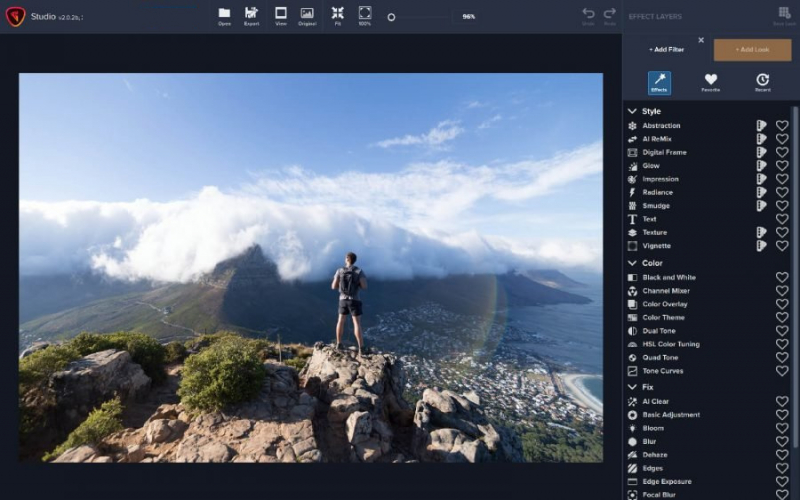Open presets flag for Digital Frame

pyautogui.click(x=761, y=152)
